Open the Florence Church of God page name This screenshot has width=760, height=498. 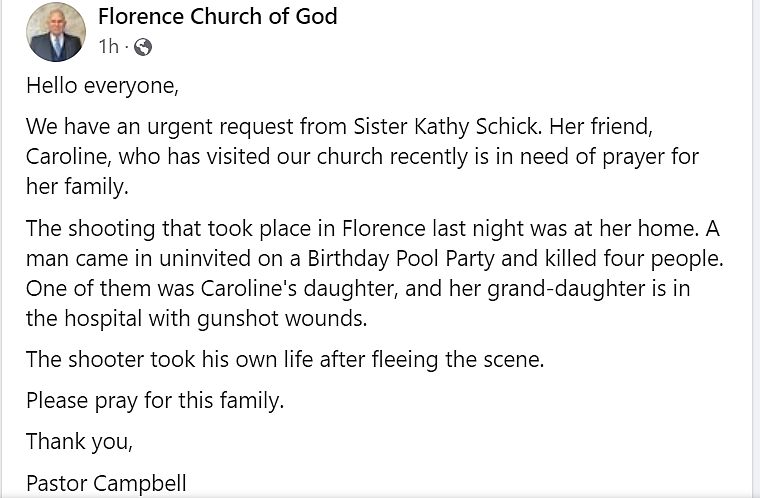click(217, 16)
